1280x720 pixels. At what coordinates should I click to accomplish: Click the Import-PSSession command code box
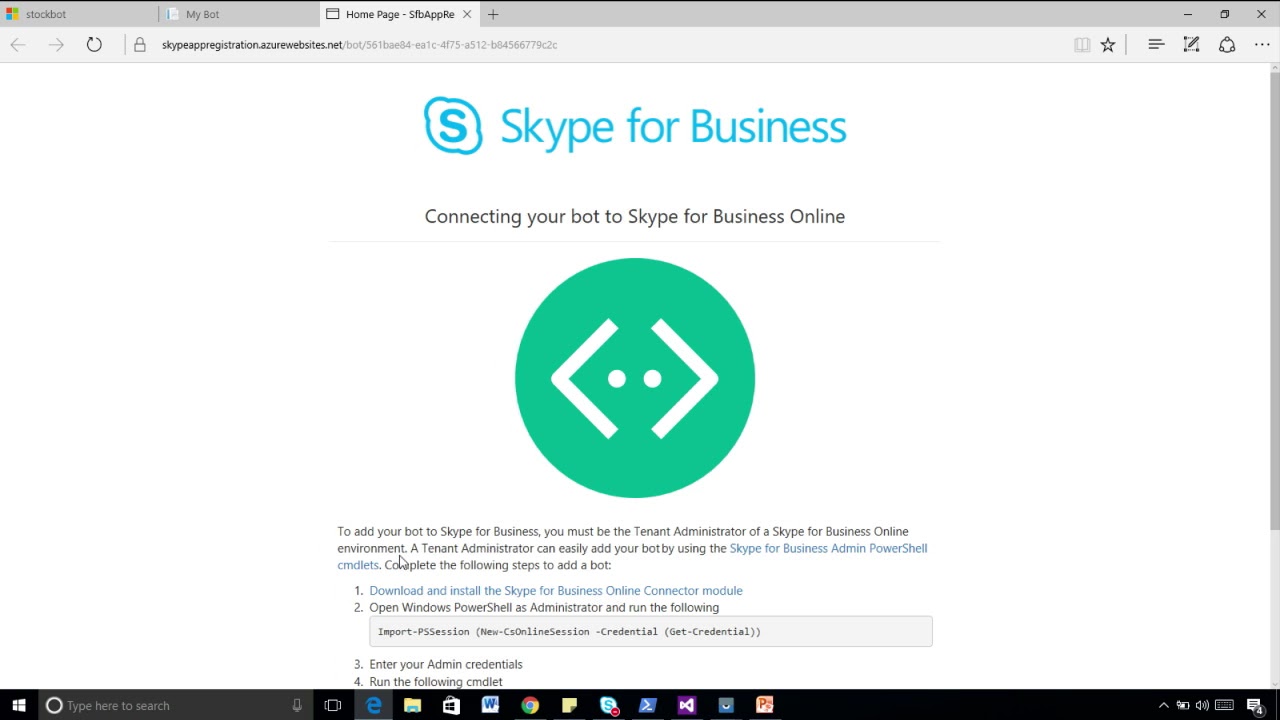[651, 632]
